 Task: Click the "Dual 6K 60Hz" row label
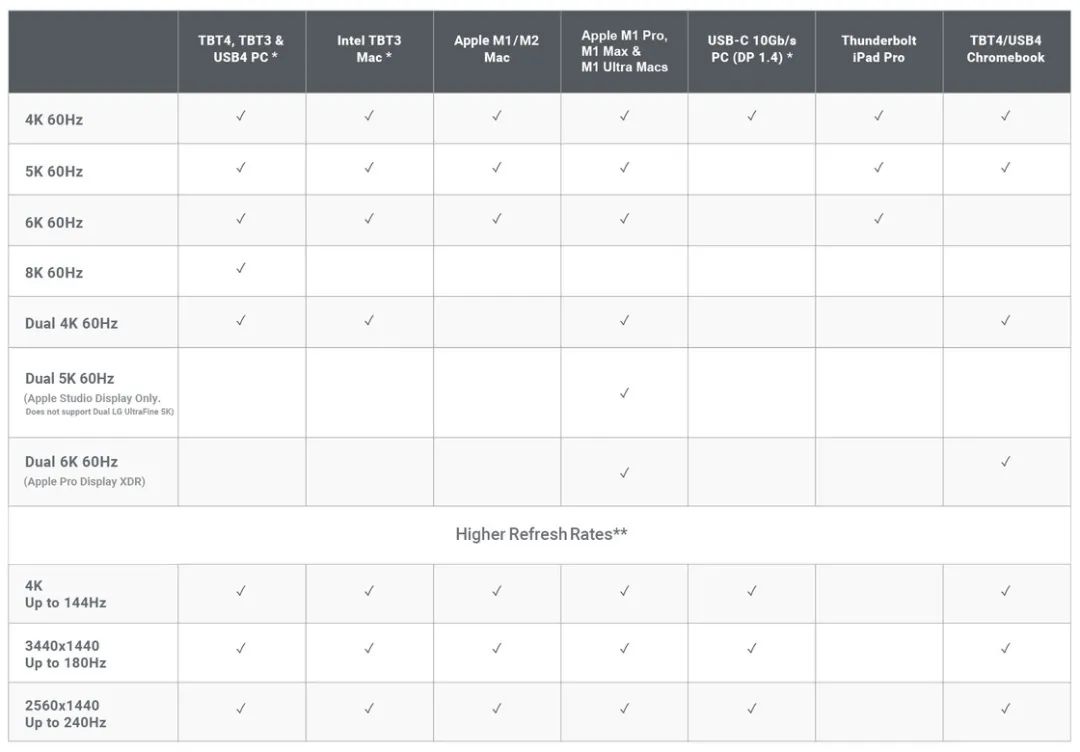click(72, 462)
